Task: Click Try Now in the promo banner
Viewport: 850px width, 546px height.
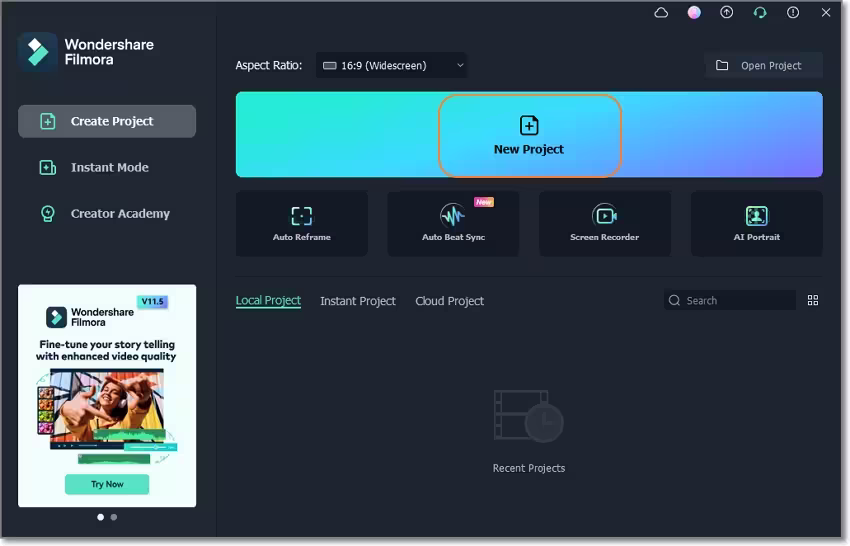Action: (x=107, y=484)
